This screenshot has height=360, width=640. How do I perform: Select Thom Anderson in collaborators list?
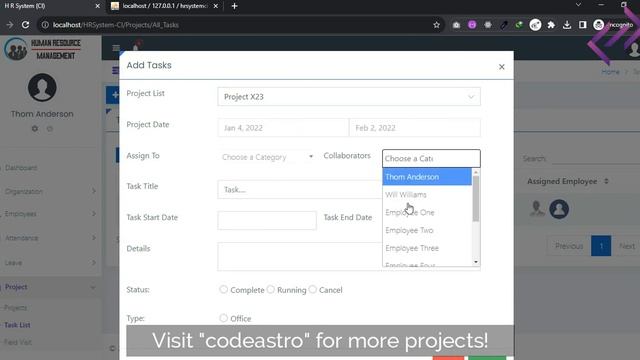click(x=427, y=177)
